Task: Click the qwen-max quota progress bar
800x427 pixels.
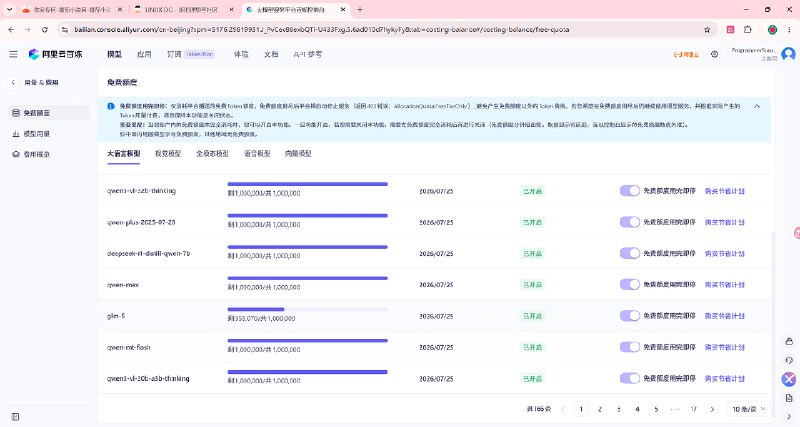Action: click(308, 278)
